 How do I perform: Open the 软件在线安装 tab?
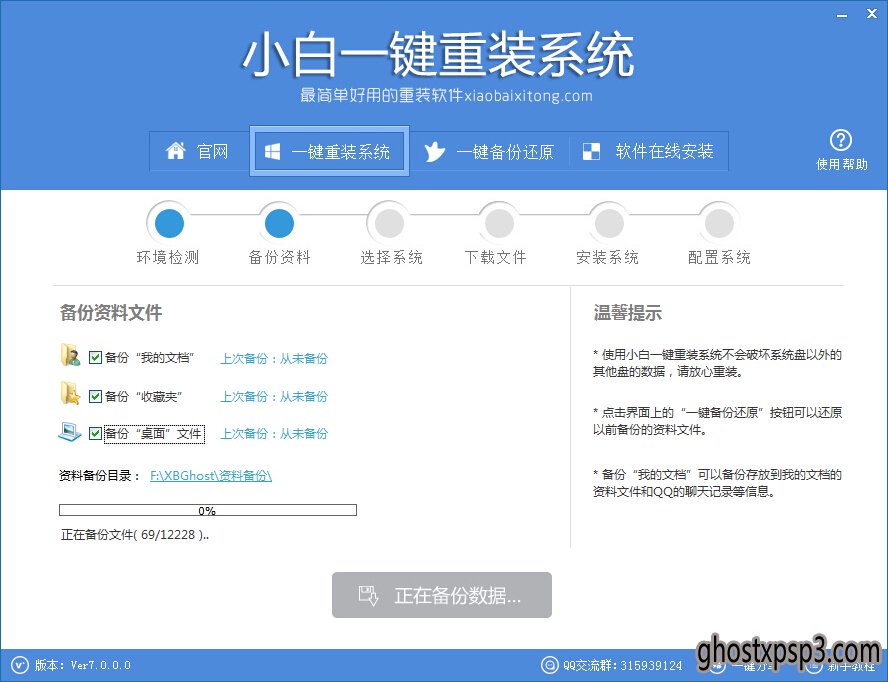[648, 151]
